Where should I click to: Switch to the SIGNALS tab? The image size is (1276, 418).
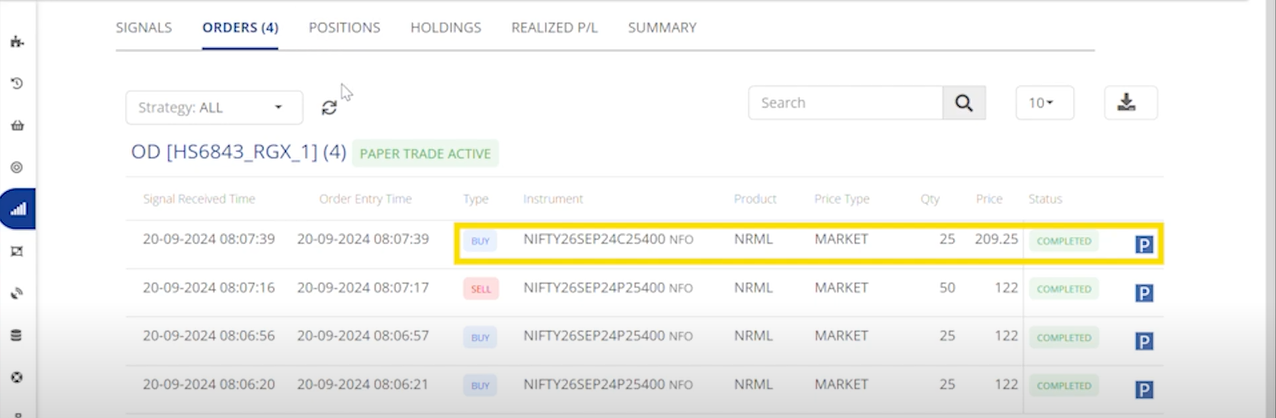click(144, 28)
